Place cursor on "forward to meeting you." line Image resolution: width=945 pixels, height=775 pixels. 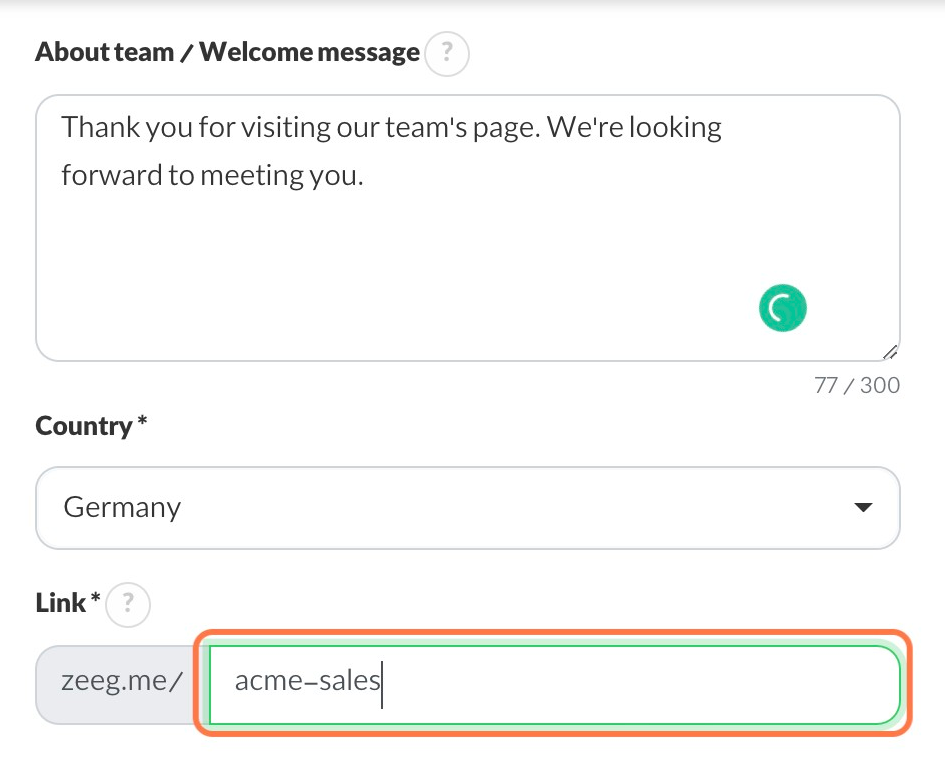[x=212, y=176]
